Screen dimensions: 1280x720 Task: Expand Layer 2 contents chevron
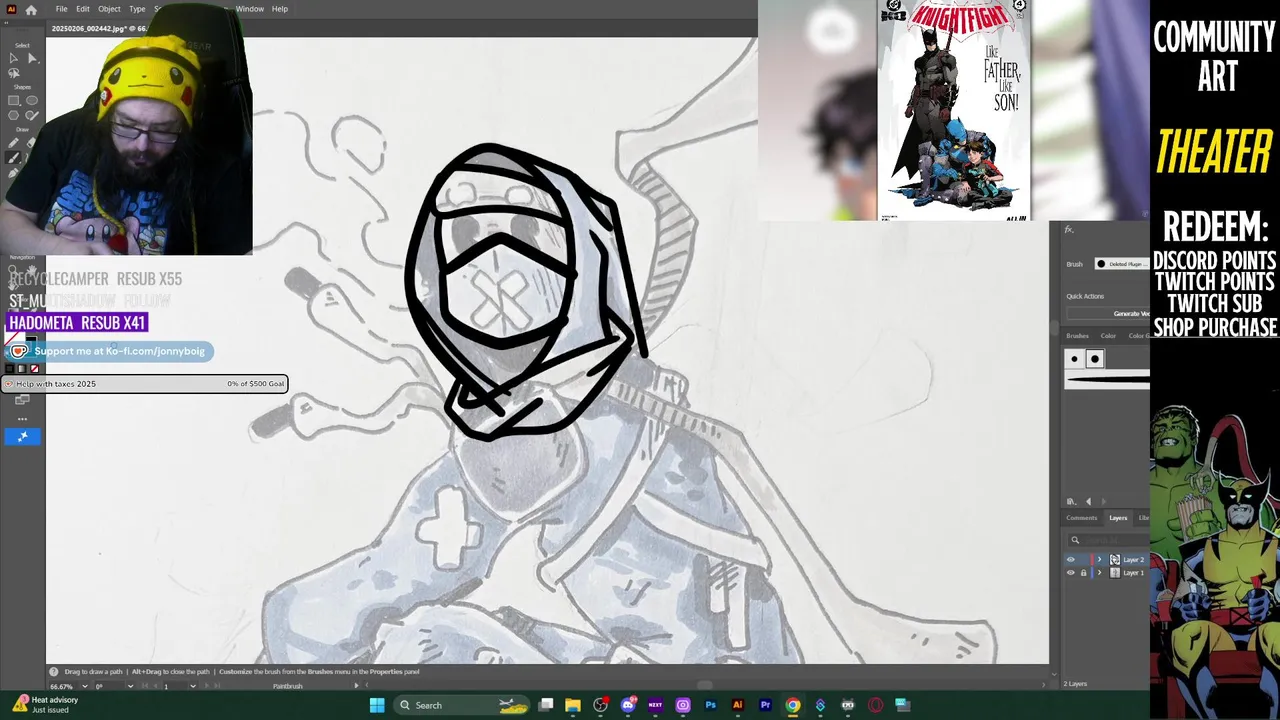[1099, 560]
